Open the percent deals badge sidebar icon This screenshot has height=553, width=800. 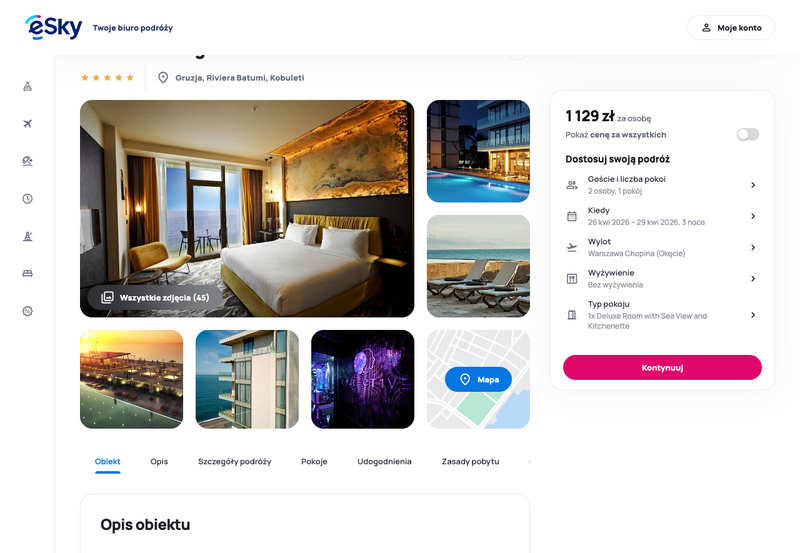(x=28, y=311)
